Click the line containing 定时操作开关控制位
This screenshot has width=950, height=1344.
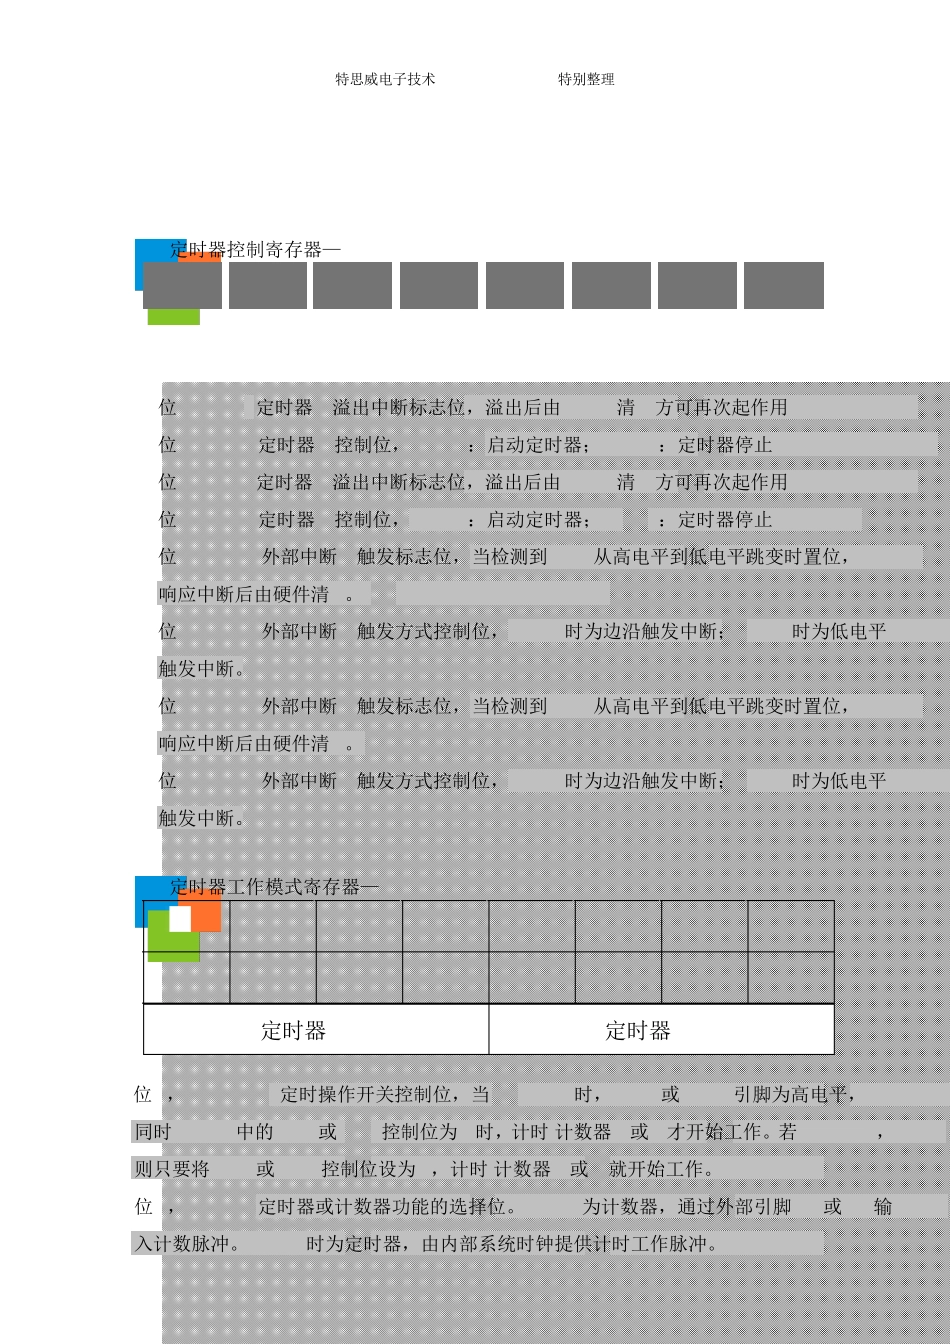pyautogui.click(x=495, y=1095)
